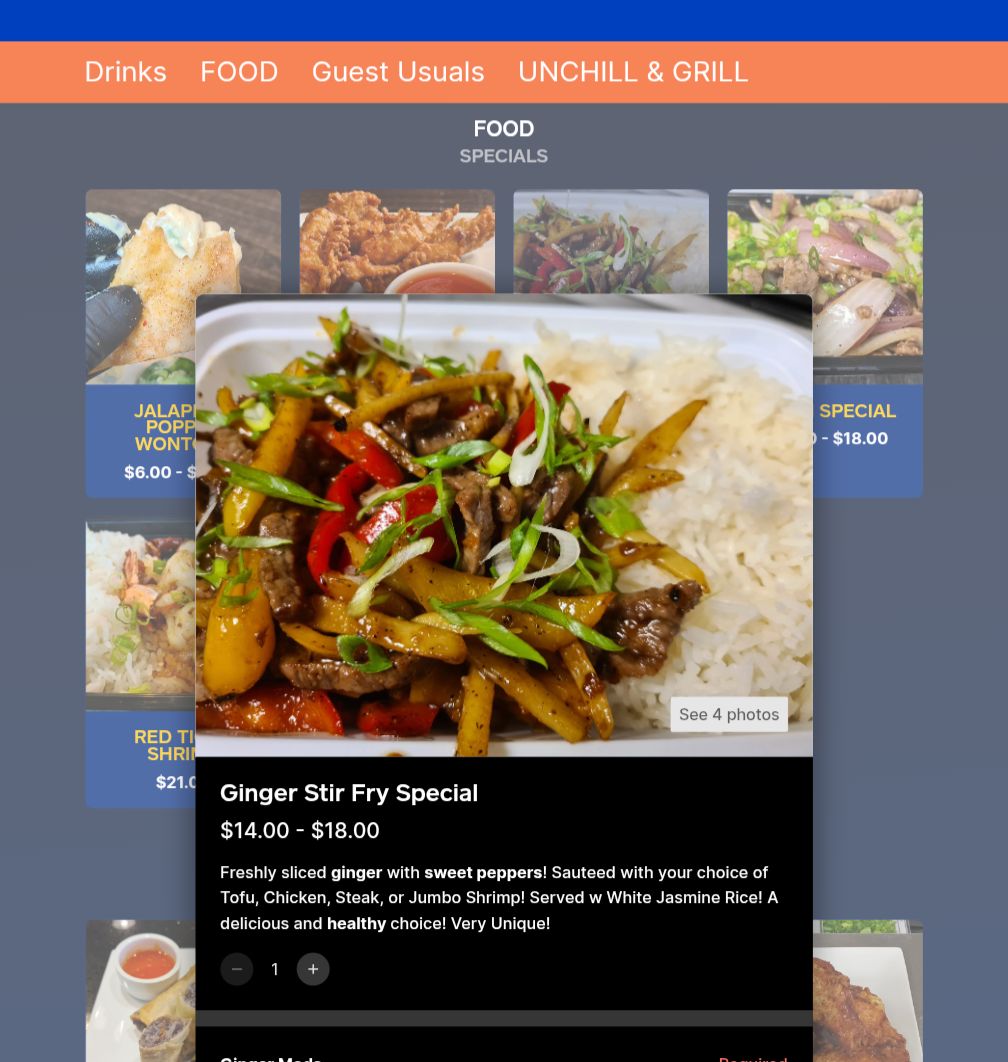Select the pepper stir fry thumbnail behind dialog
The width and height of the screenshot is (1008, 1062).
(x=611, y=242)
